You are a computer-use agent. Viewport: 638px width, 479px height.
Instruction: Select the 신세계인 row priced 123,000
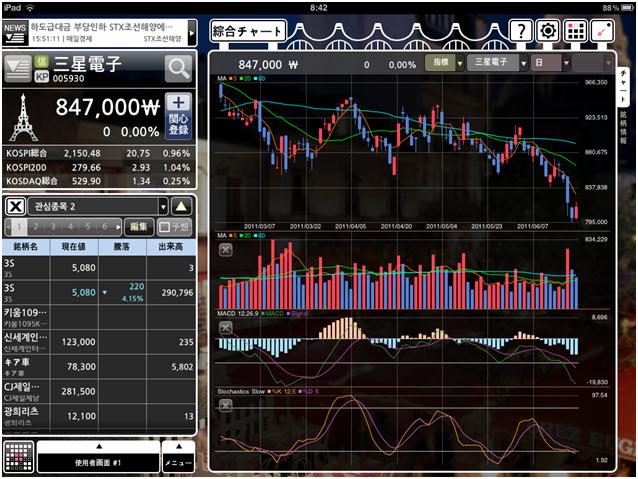pos(99,342)
